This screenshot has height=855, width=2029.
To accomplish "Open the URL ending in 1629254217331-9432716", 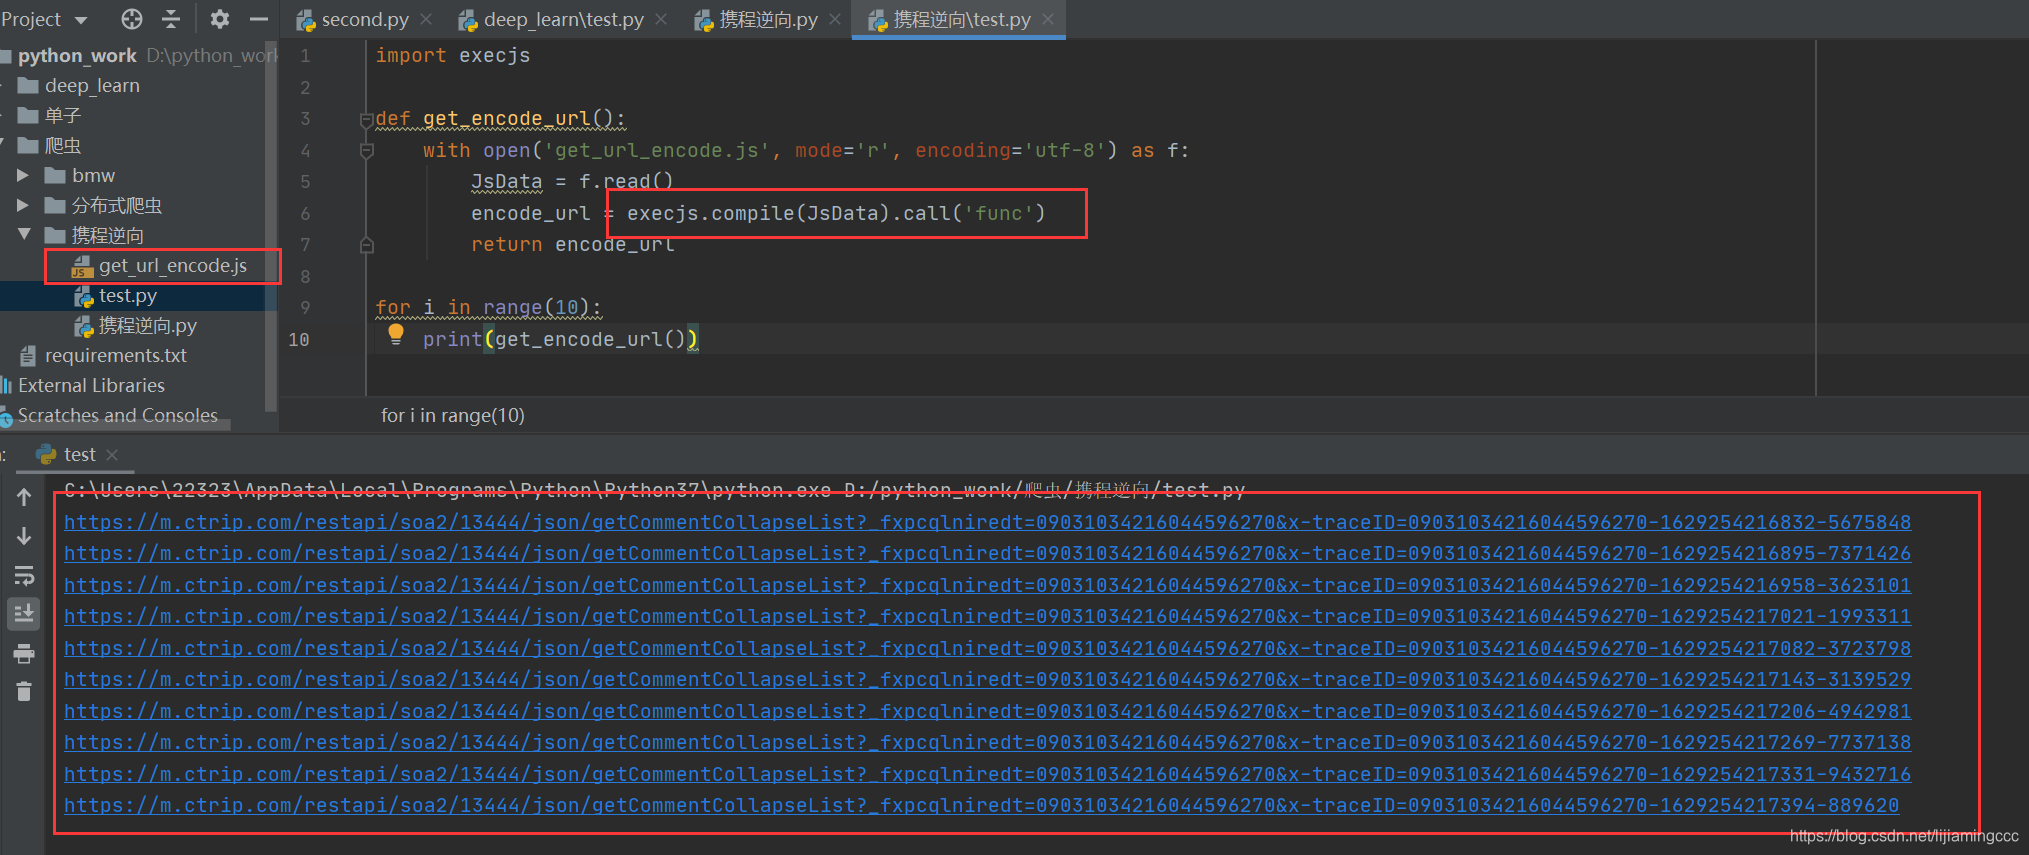I will pyautogui.click(x=987, y=774).
